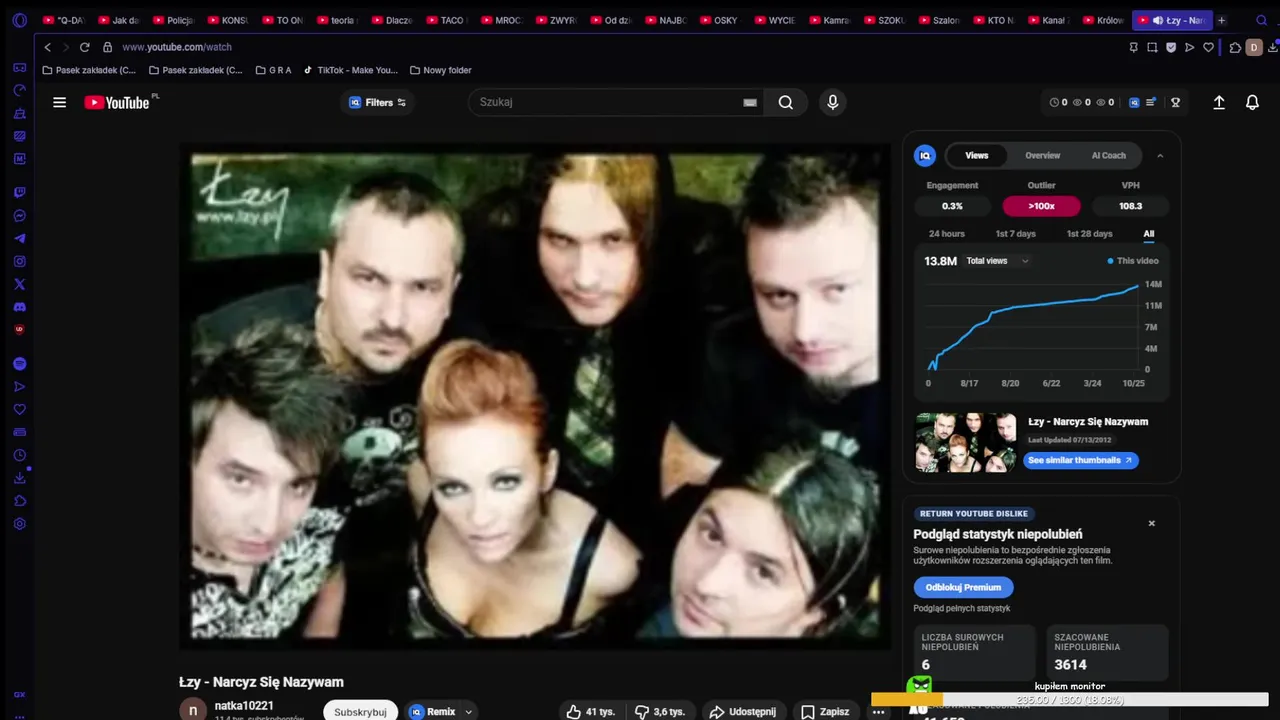Go back to previous page
1280x720 pixels.
coord(47,47)
